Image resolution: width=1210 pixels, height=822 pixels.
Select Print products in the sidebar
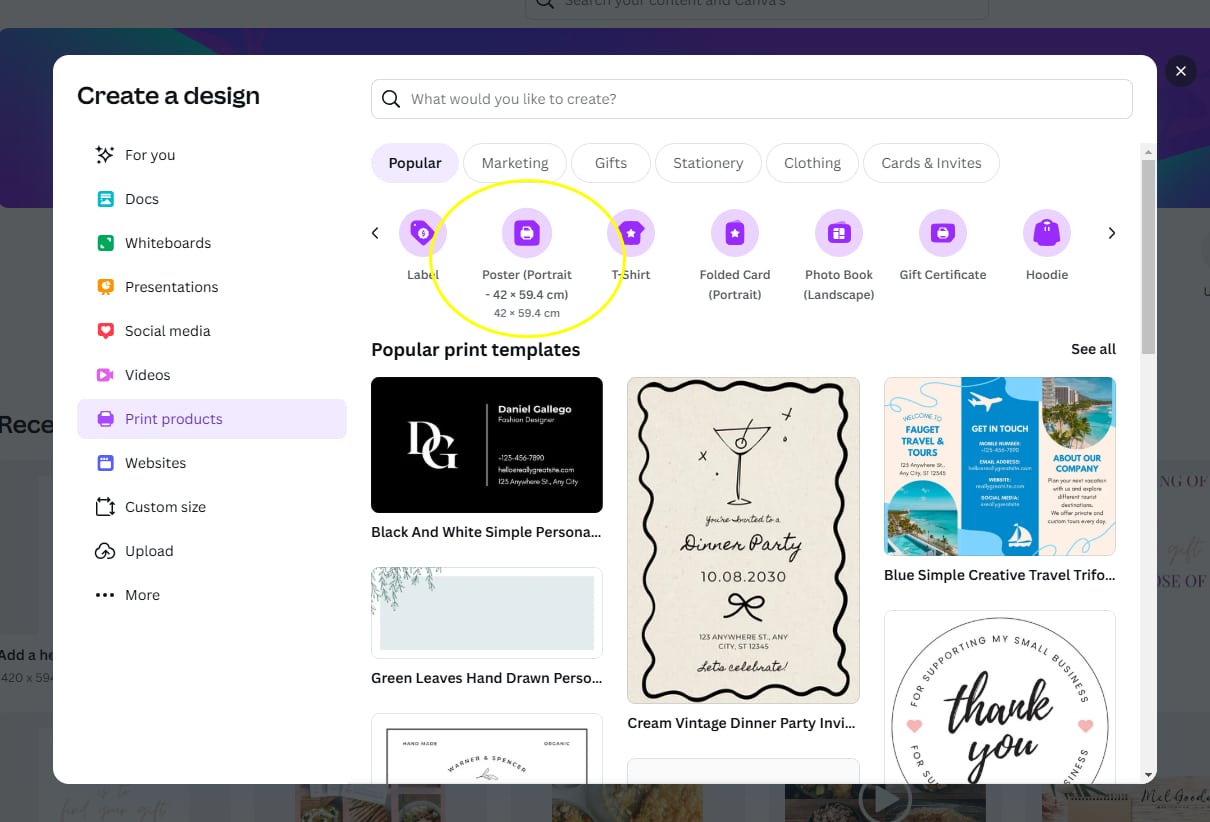(212, 419)
